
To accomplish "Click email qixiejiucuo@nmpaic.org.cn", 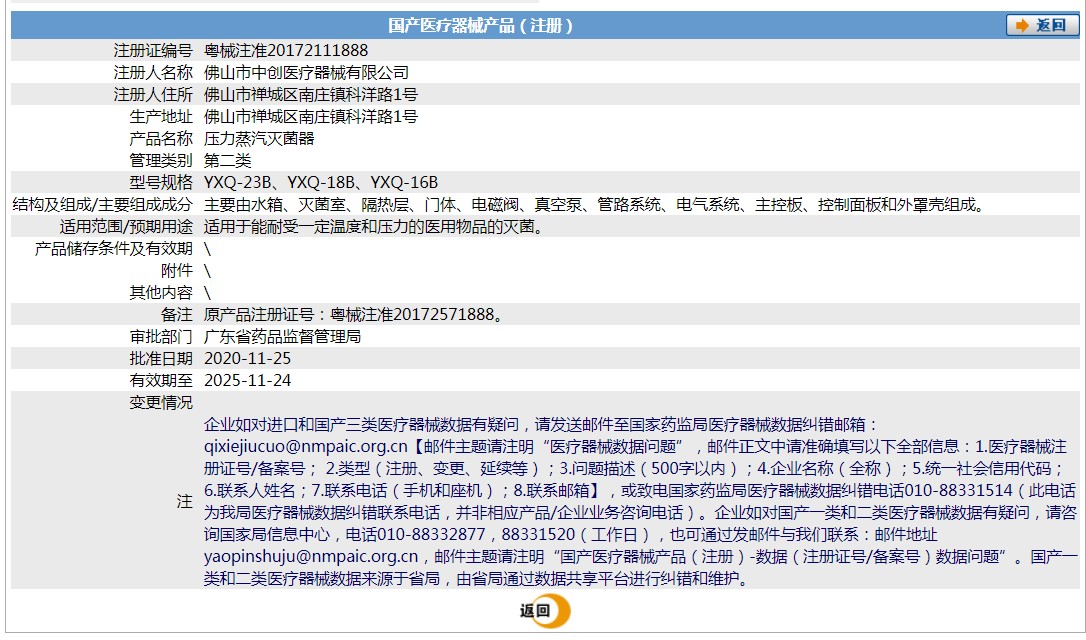I will click(305, 447).
